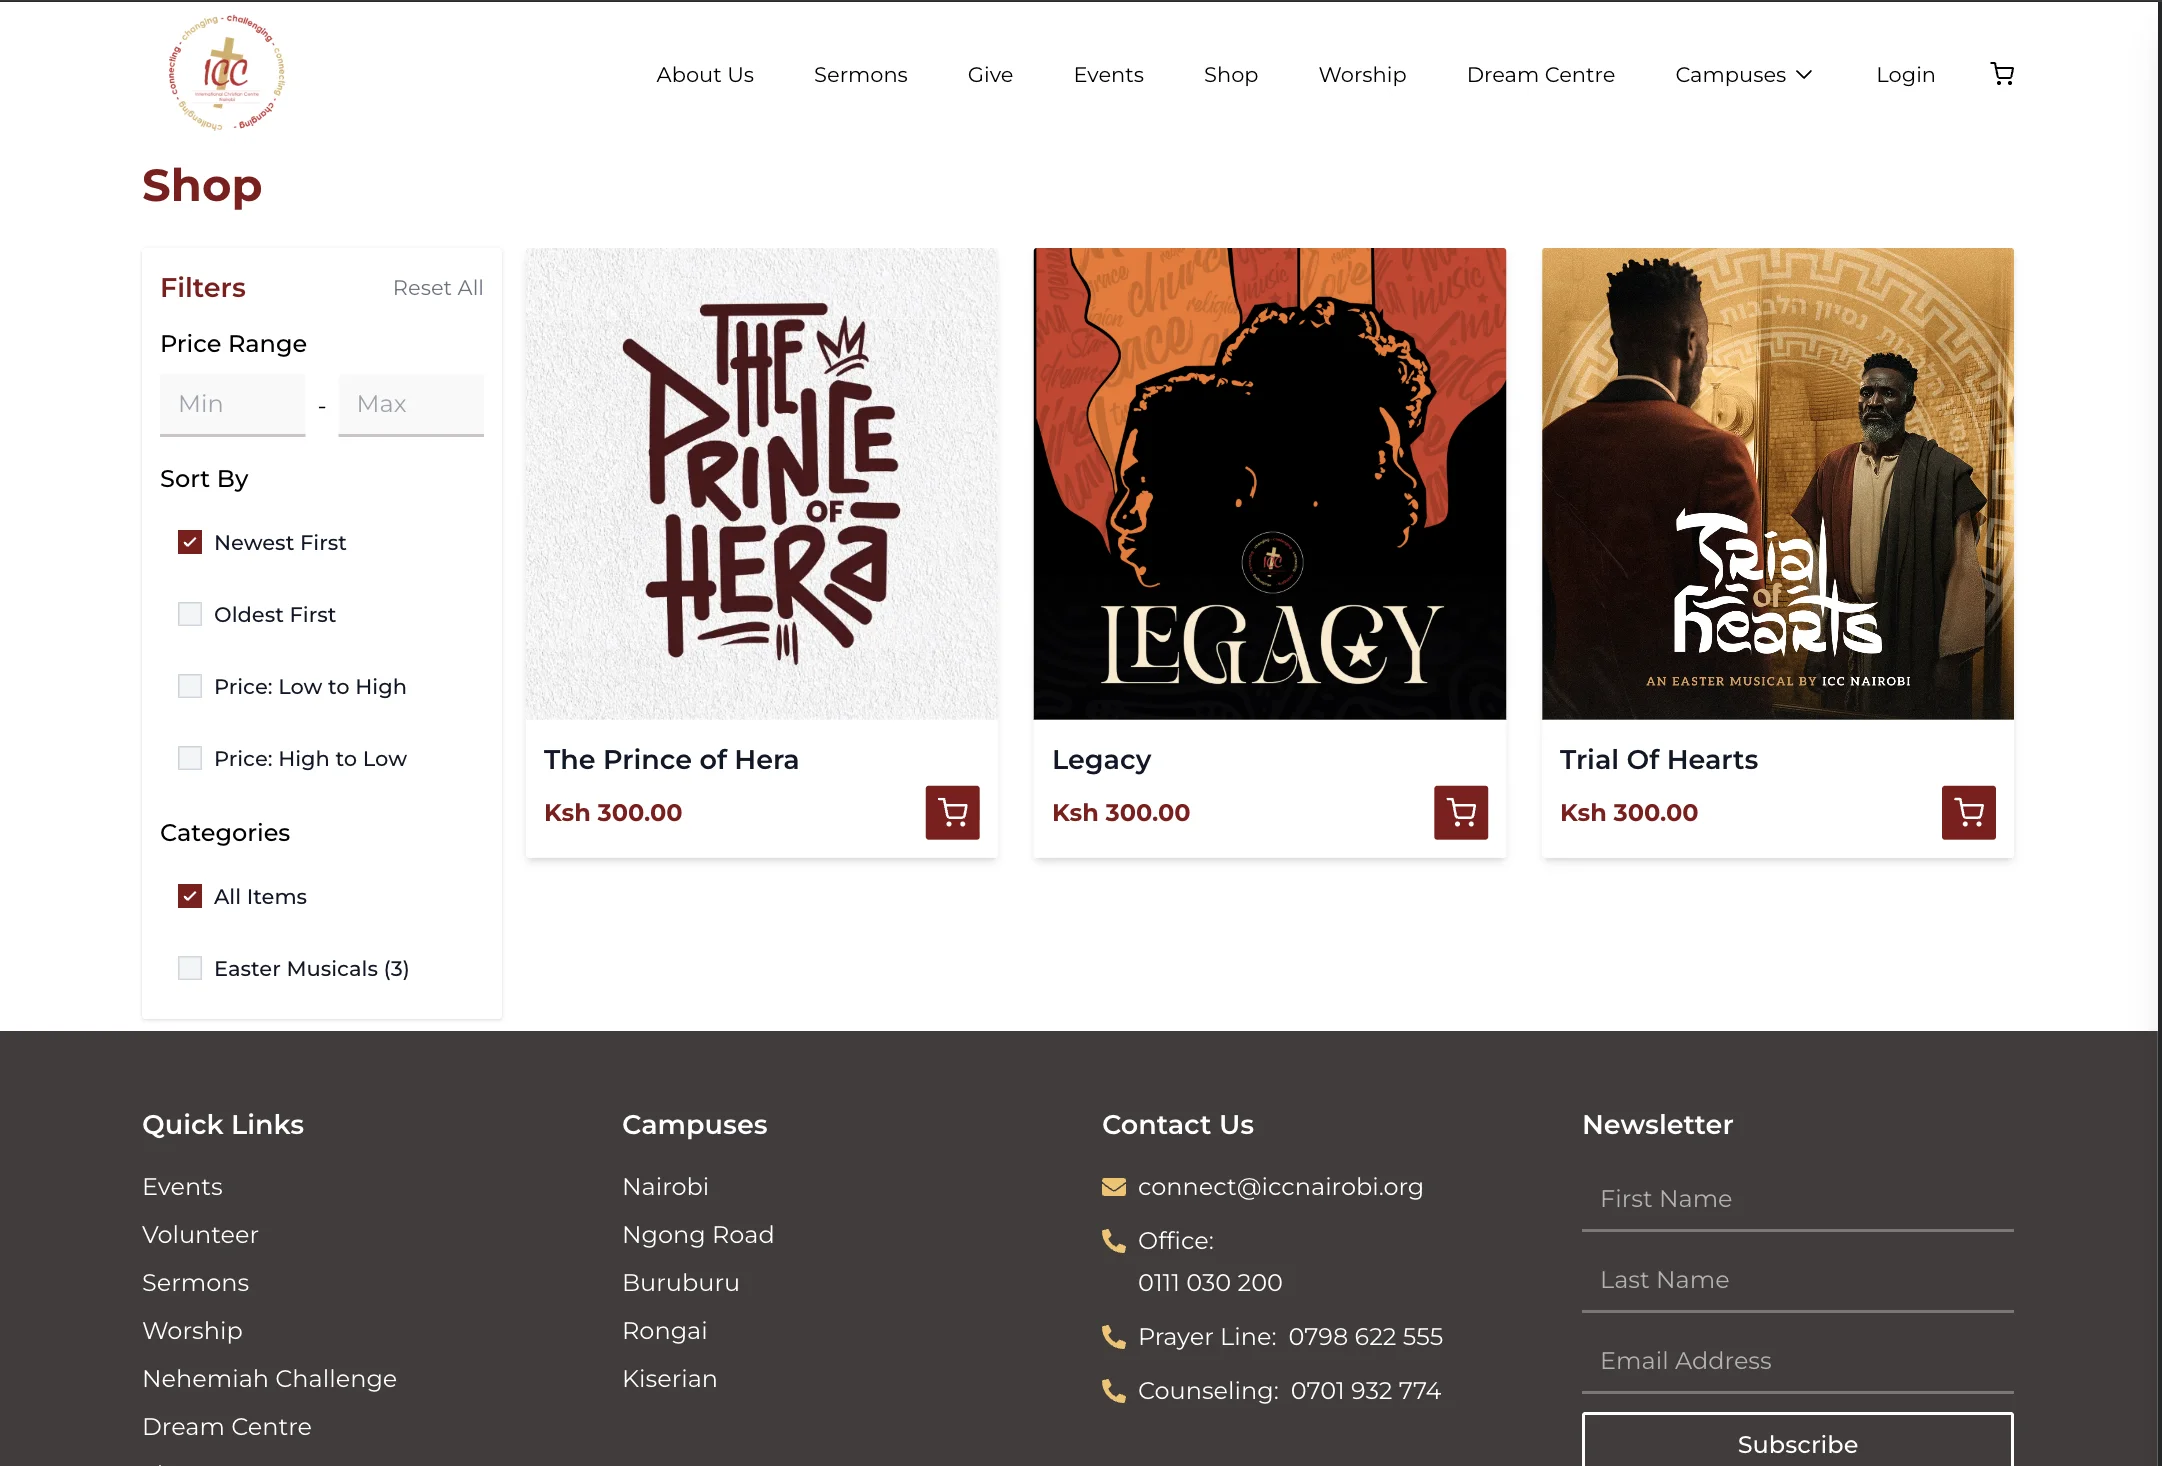Select Price: High to Low checkbox

click(x=190, y=758)
